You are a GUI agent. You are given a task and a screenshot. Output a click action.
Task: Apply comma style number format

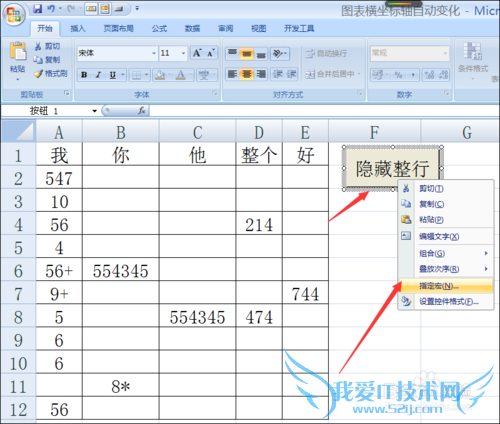413,75
